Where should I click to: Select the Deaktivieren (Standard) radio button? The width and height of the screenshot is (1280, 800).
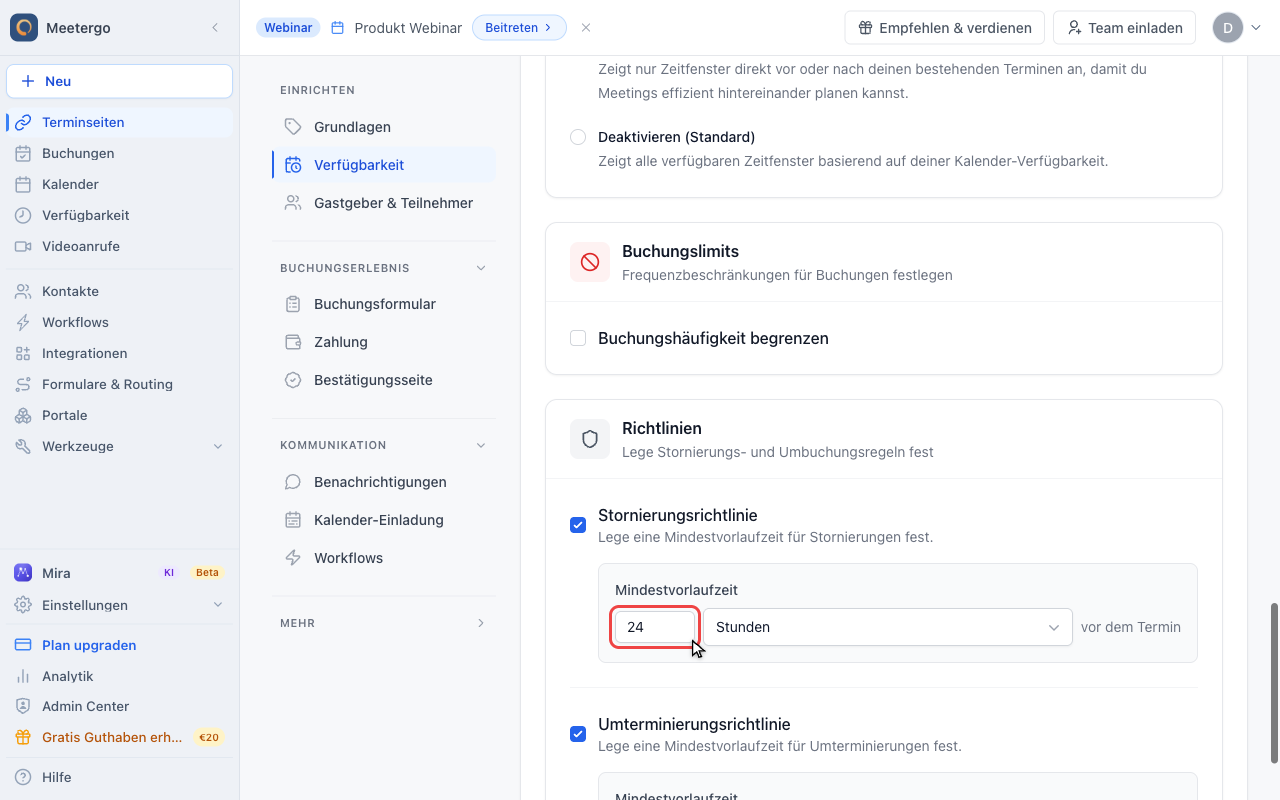578,137
